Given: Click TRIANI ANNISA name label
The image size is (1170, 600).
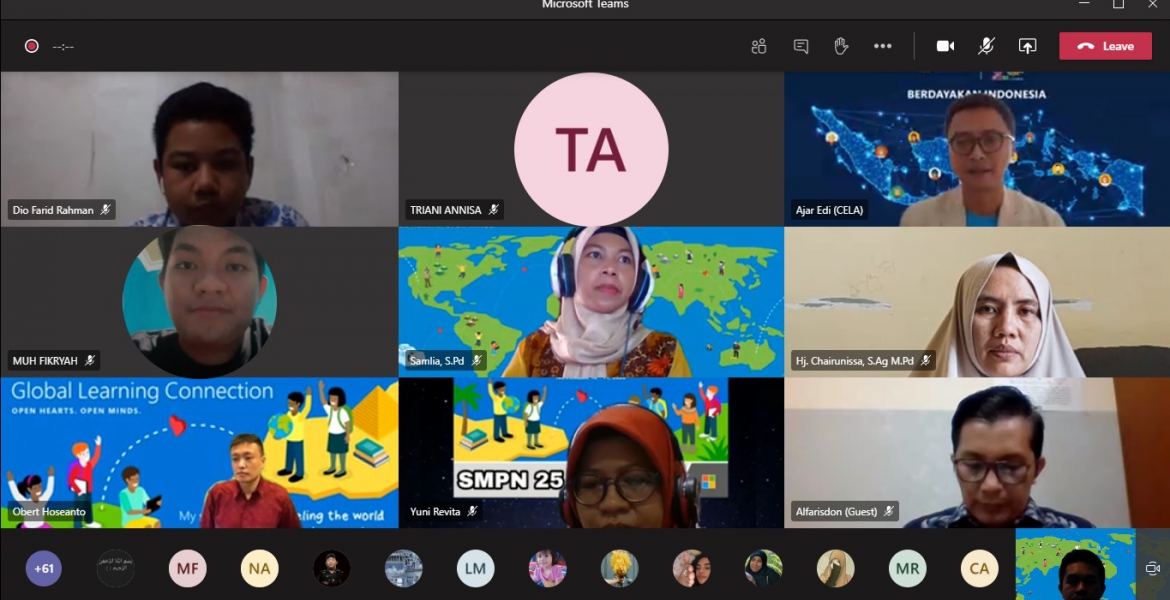Looking at the screenshot, I should click(445, 210).
